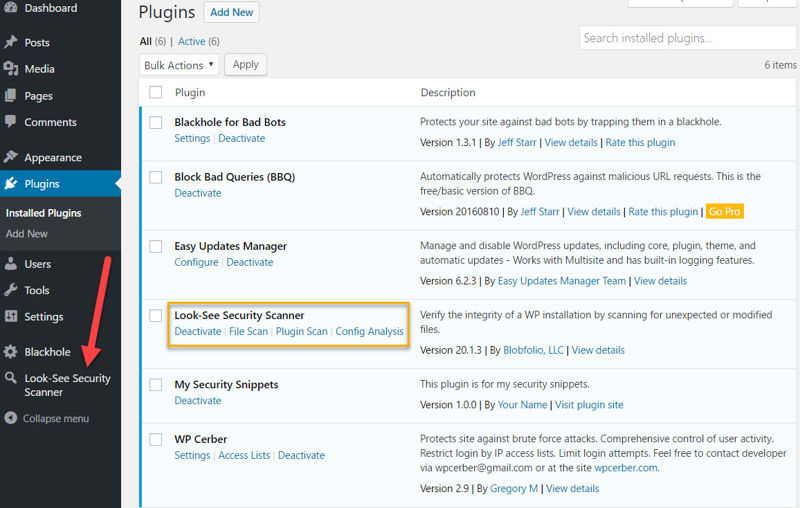Screen dimensions: 800x508
Task: Open Appearance in the sidebar menu
Action: [x=53, y=158]
